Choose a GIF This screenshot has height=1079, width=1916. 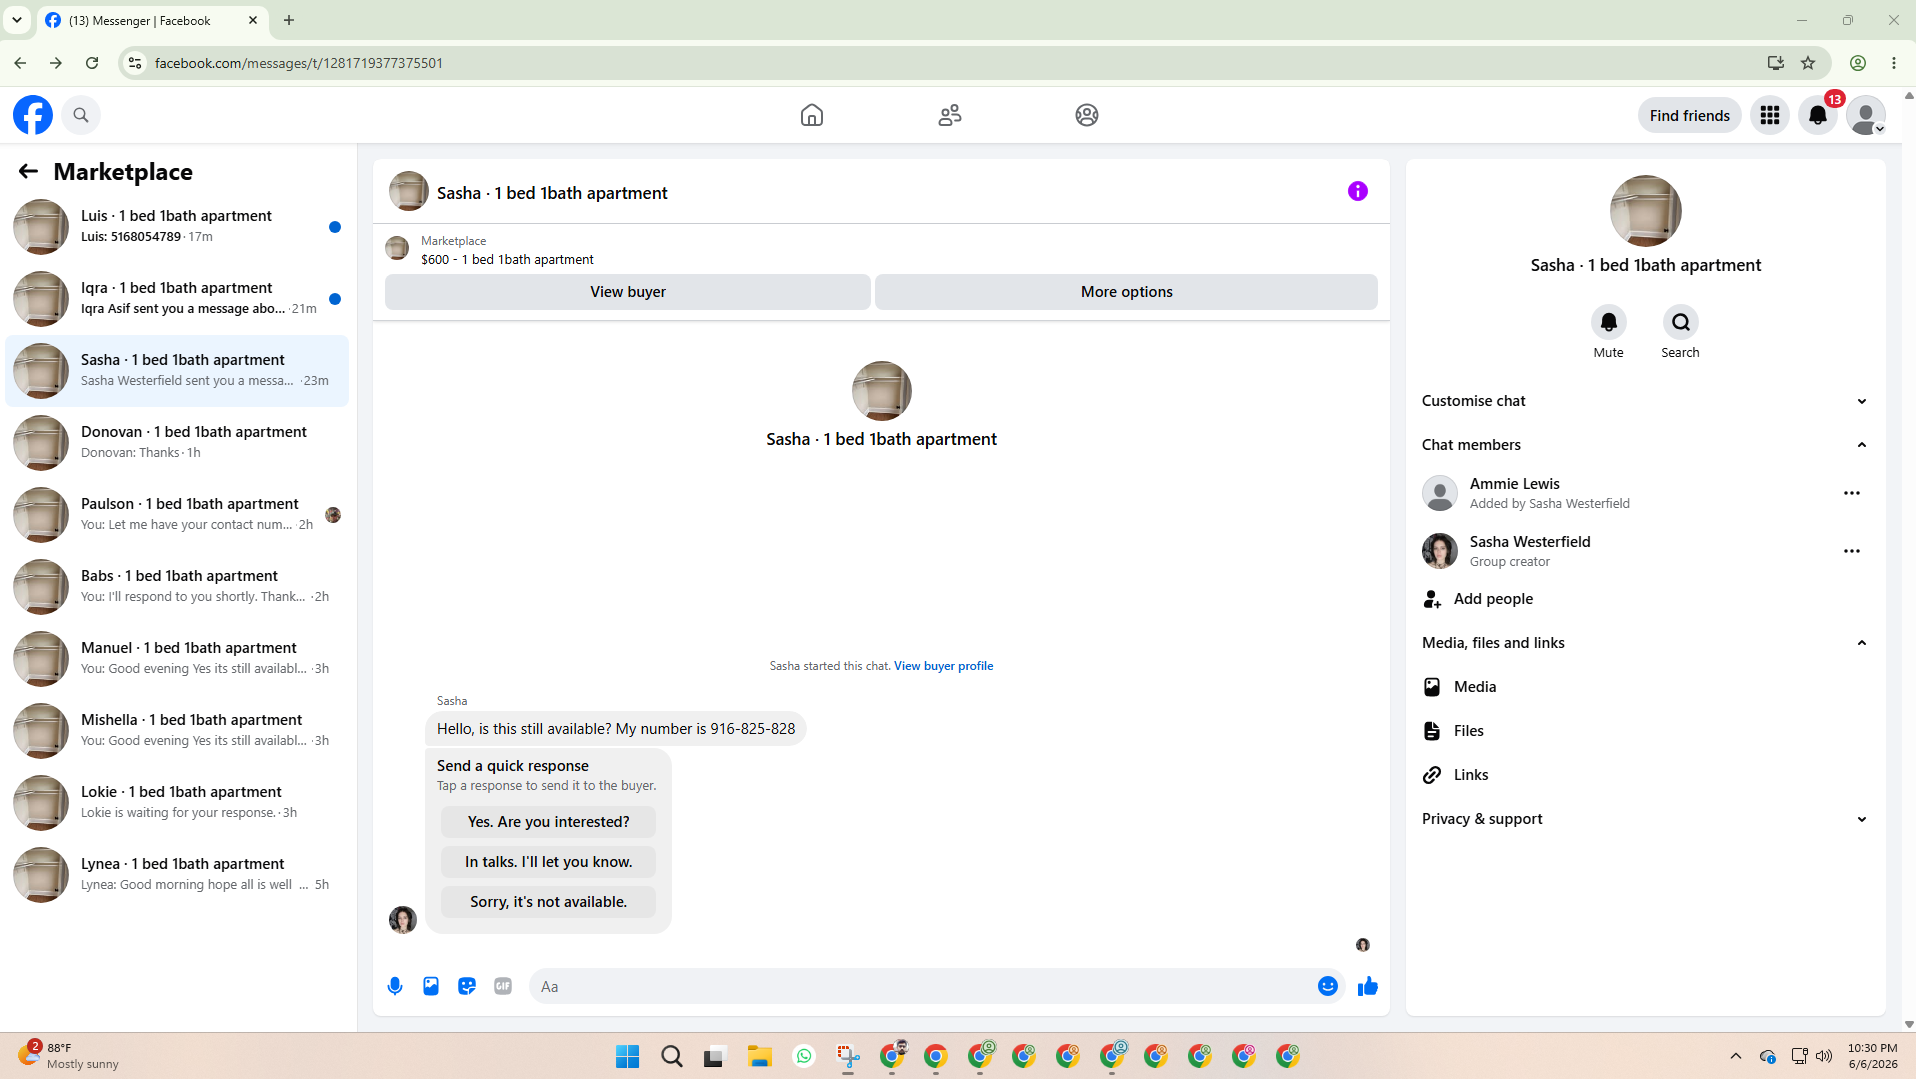click(503, 986)
